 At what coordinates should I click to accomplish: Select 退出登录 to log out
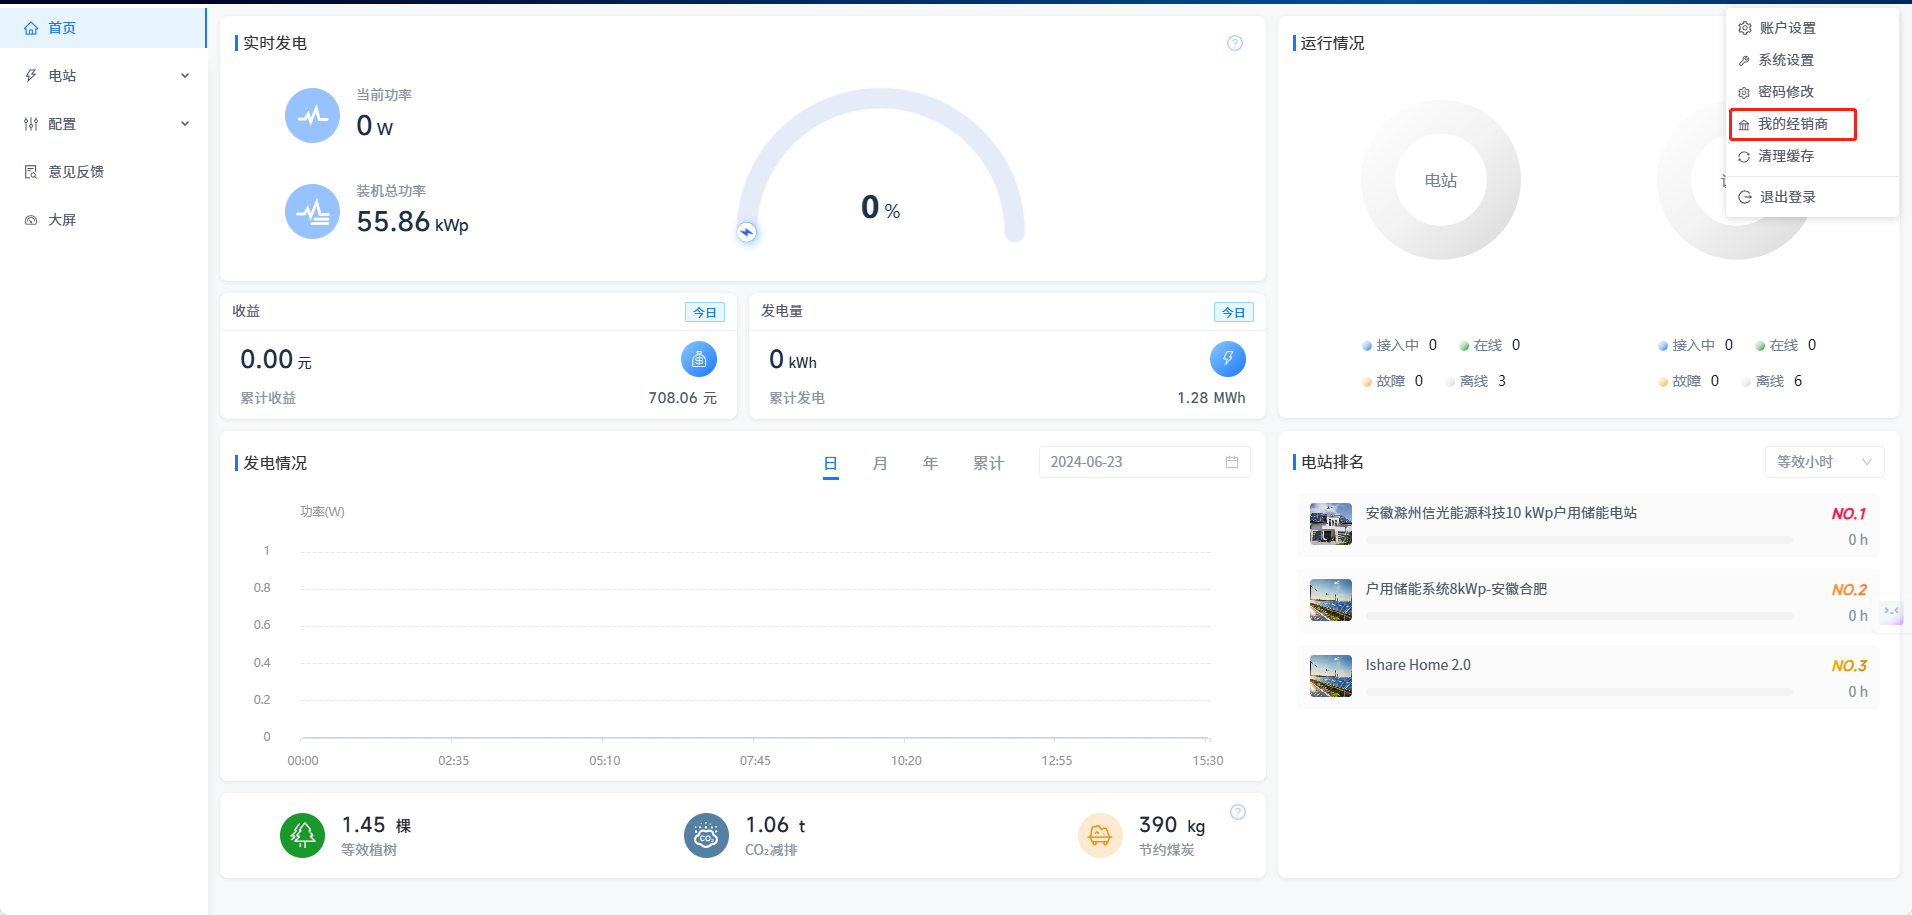(1787, 197)
